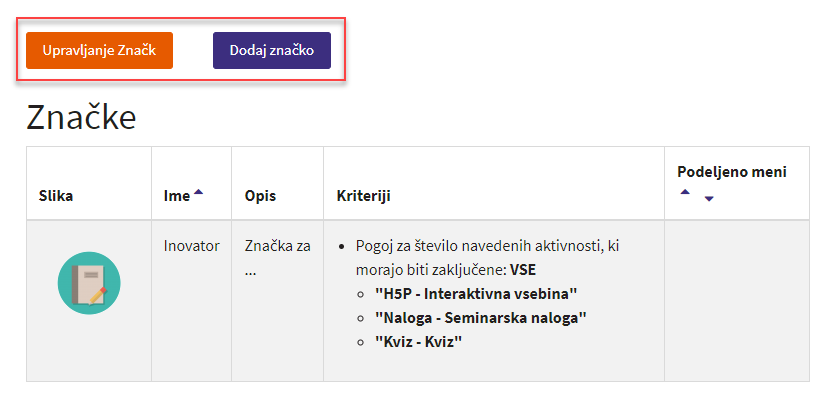Click the Slika column header
The image size is (838, 408).
[x=56, y=196]
